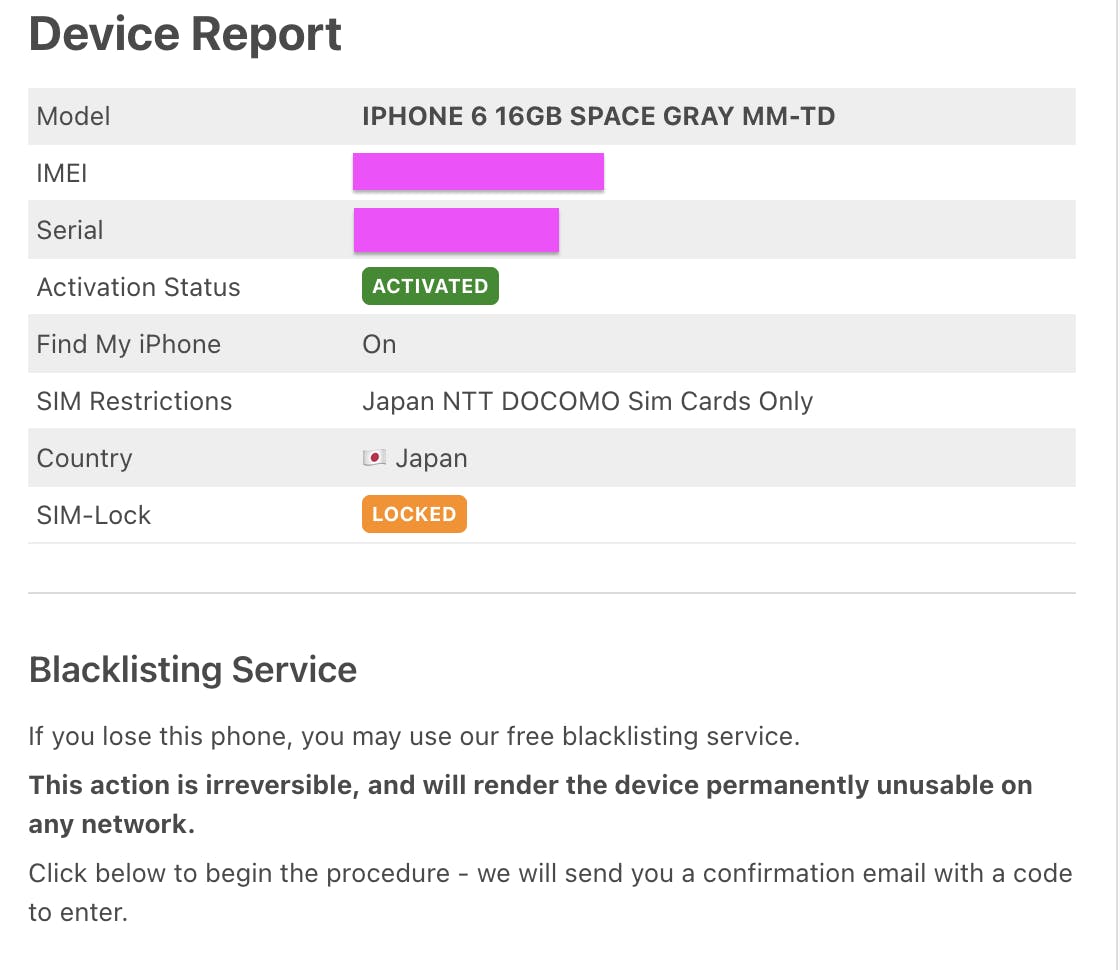1120x970 pixels.
Task: Click the NTT DOCOMO Sim Cards Only text
Action: pos(587,401)
